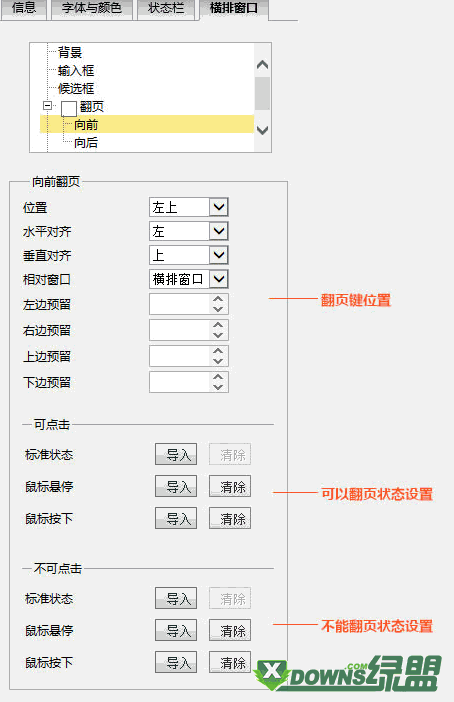The image size is (454, 702).
Task: Open the 位置 dropdown
Action: coord(219,207)
